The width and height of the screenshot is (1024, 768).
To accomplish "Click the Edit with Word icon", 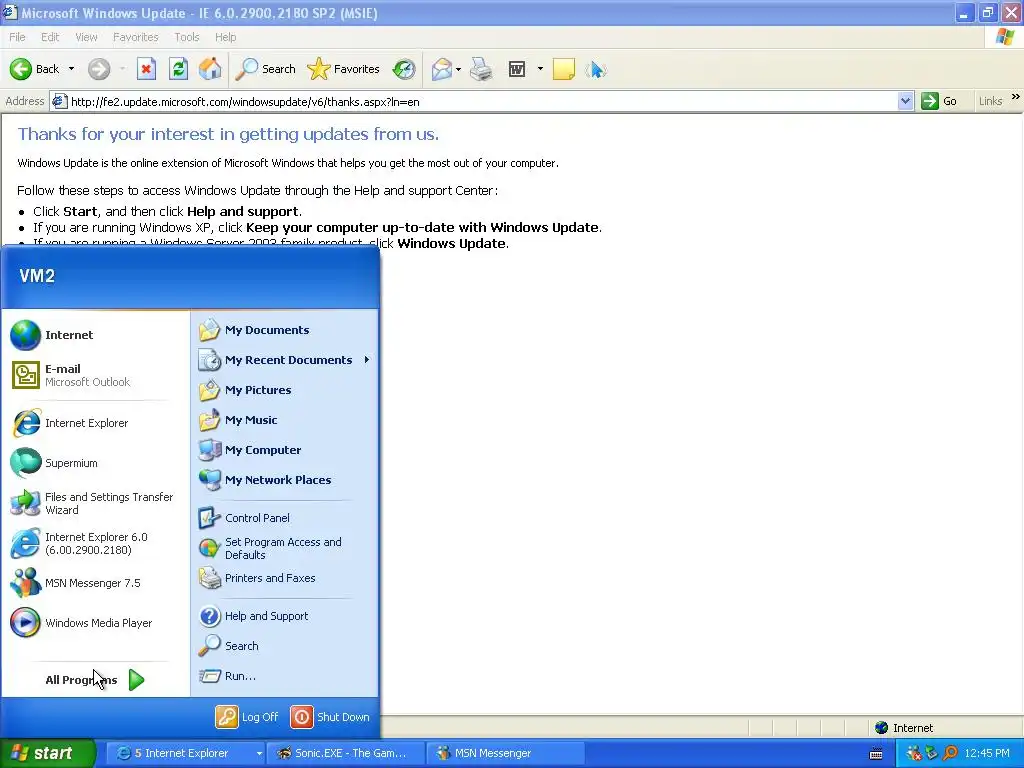I will pos(517,69).
